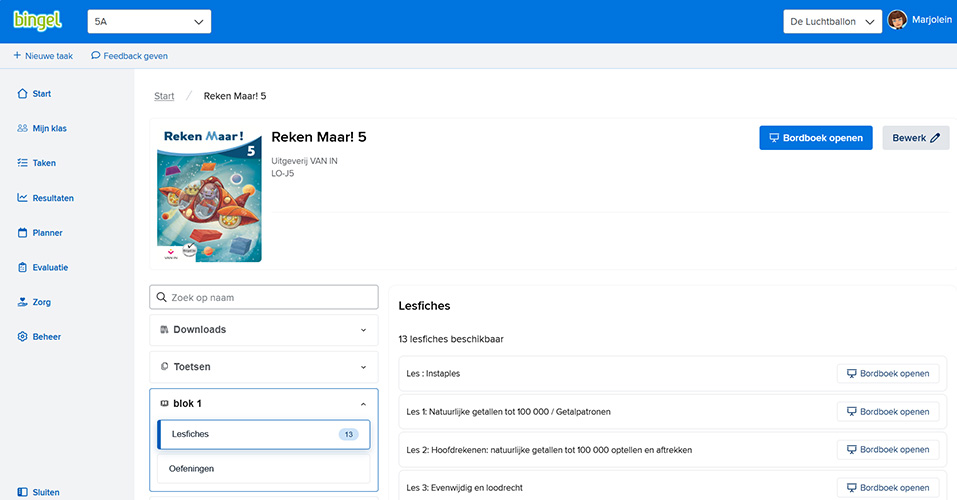Click Sluiten to collapse the sidebar
The image size is (957, 500).
(x=45, y=492)
